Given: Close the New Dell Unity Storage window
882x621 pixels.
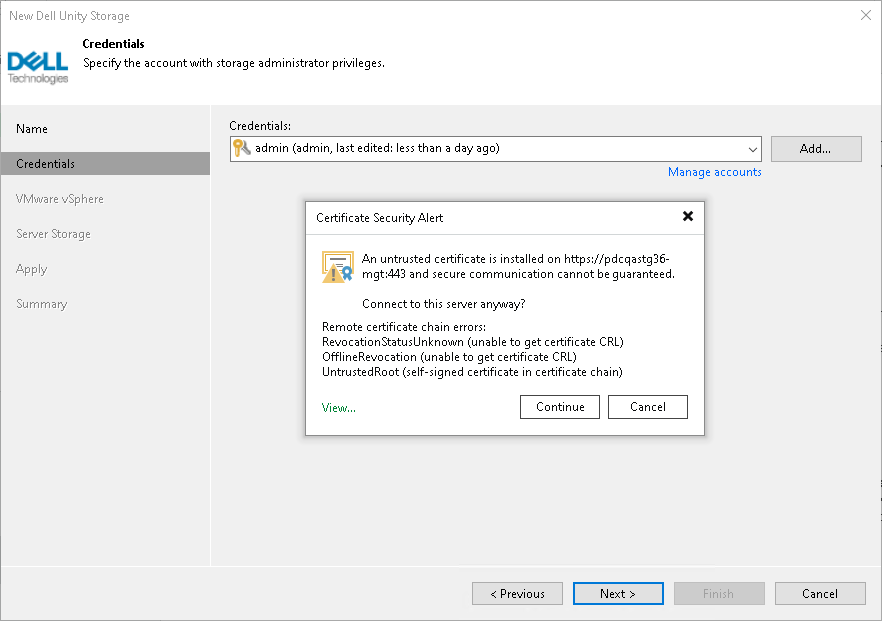Looking at the screenshot, I should click(866, 15).
